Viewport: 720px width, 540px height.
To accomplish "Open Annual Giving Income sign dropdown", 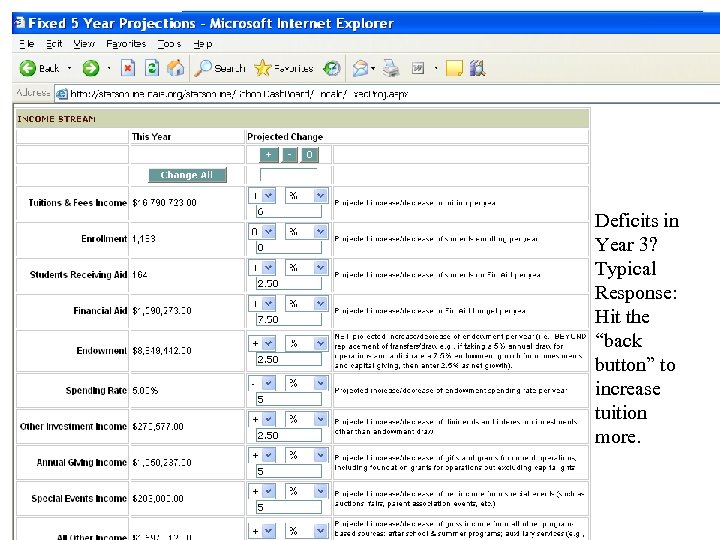I will [x=262, y=455].
